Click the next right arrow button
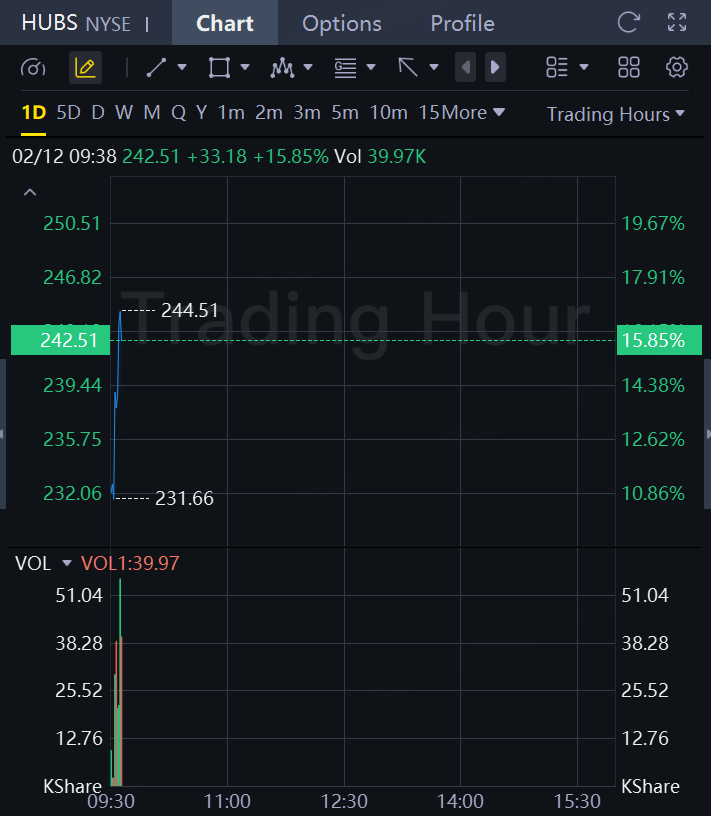Screen dimensions: 711x816 [495, 67]
